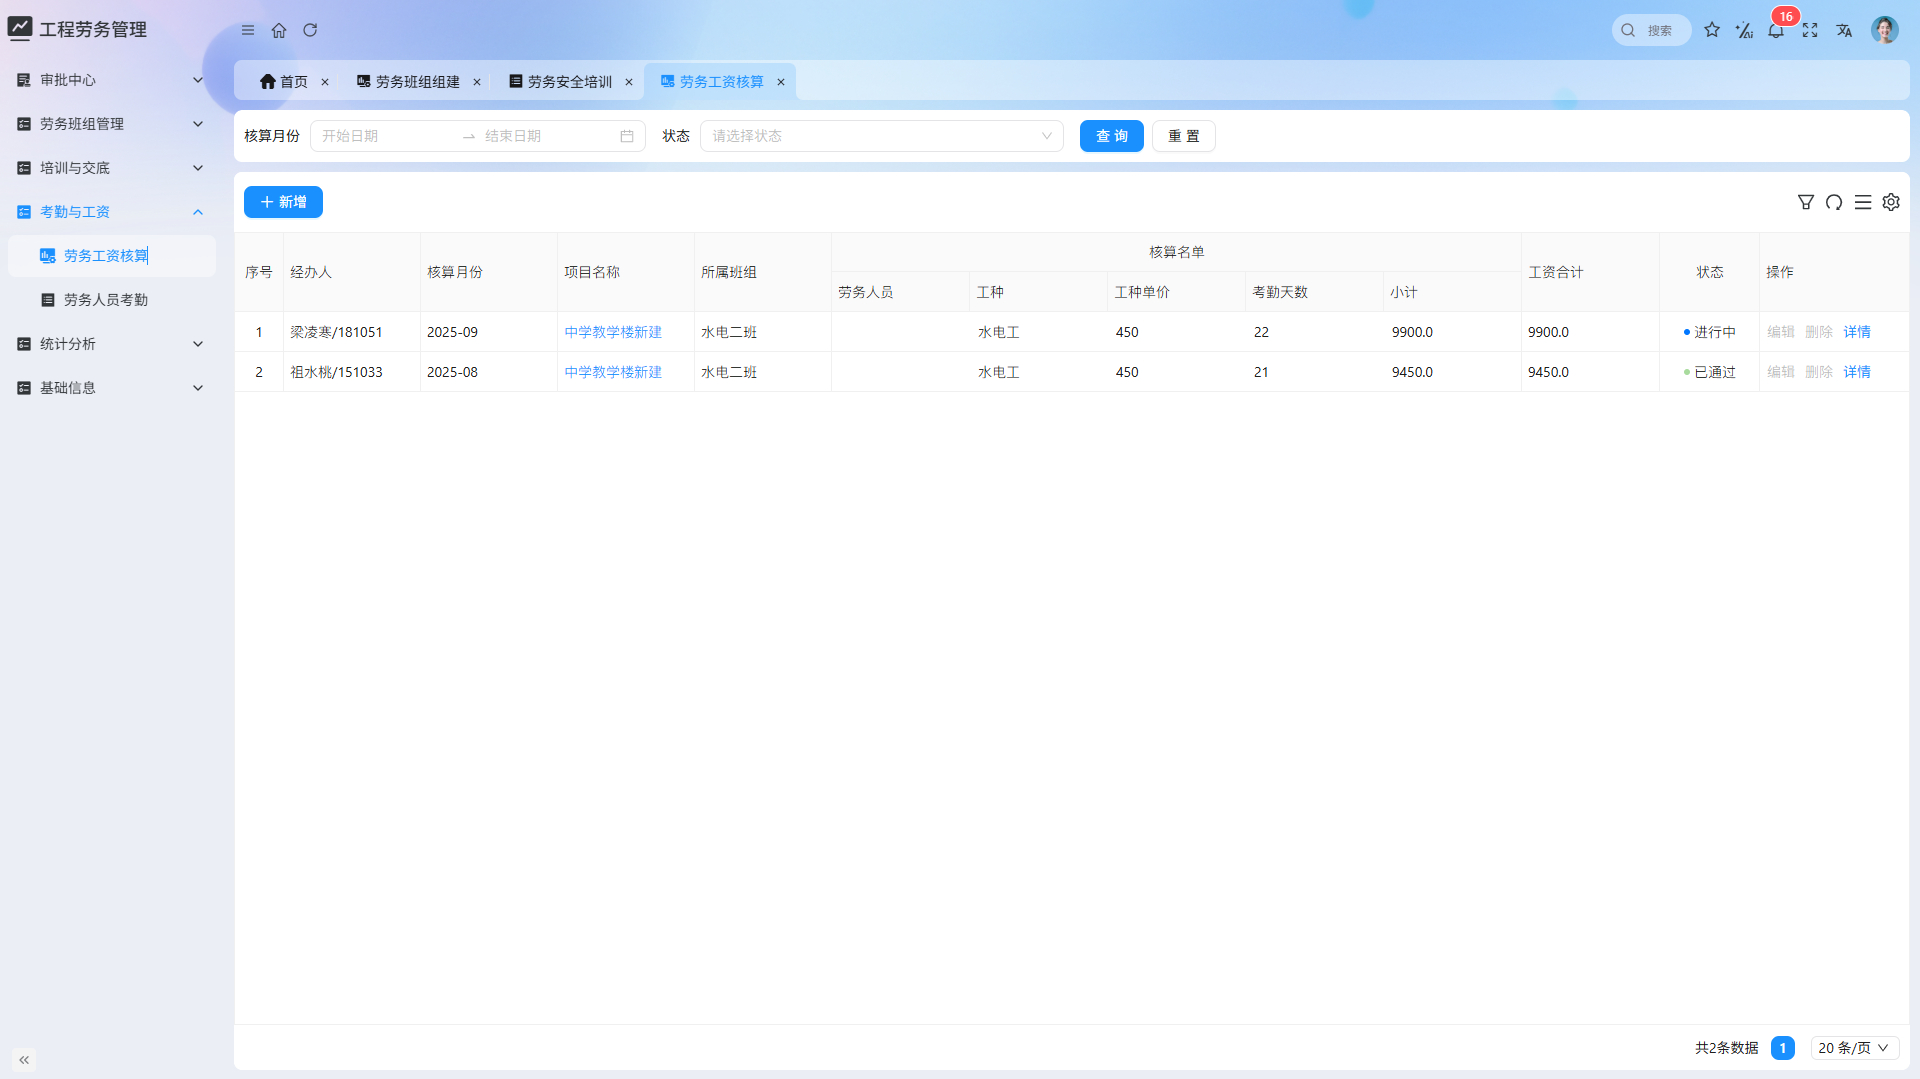The width and height of the screenshot is (1920, 1079).
Task: Open table column settings gear icon
Action: (x=1891, y=202)
